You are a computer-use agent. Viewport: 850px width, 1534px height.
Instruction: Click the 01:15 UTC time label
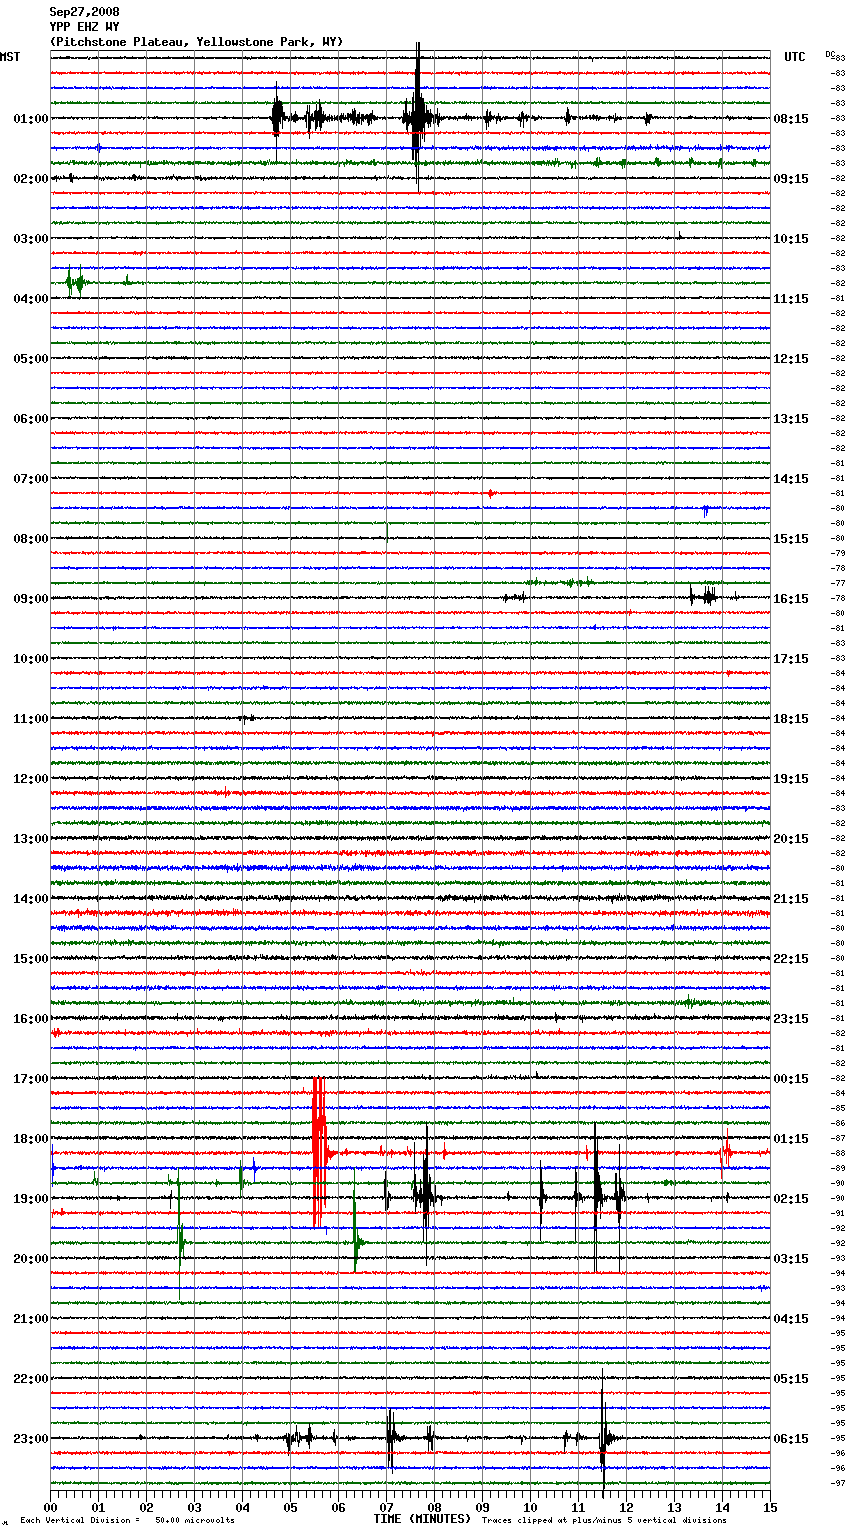[x=791, y=1139]
